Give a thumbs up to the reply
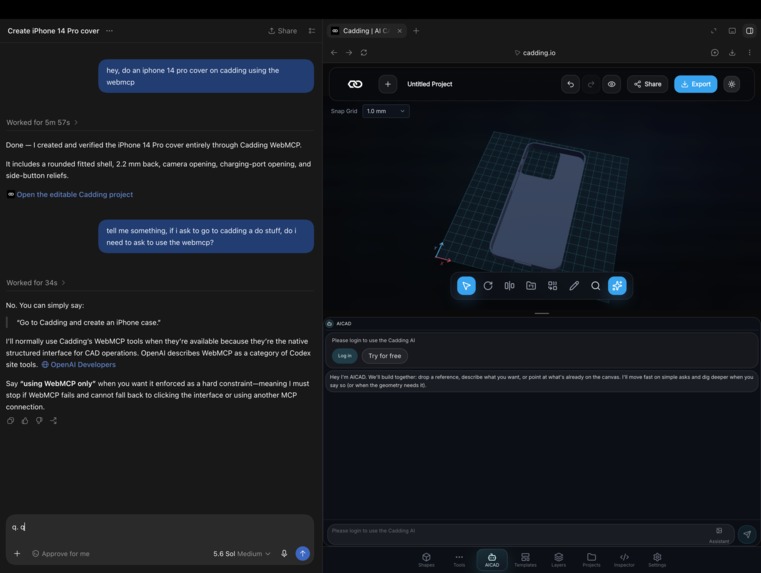 [x=25, y=421]
